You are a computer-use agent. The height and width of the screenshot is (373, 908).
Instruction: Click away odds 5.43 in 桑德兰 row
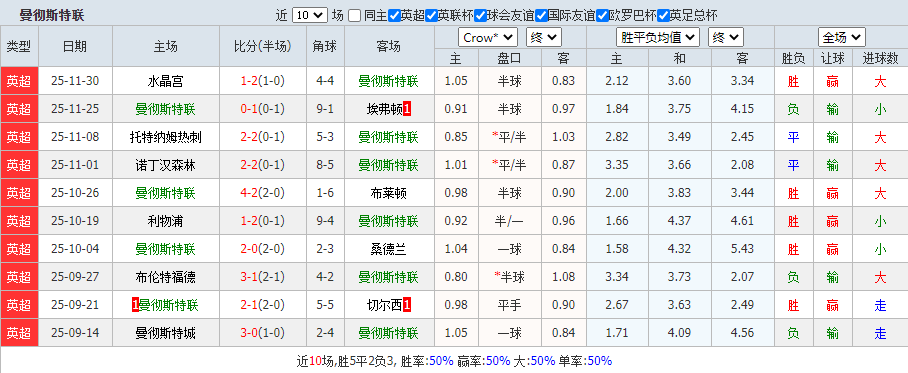[x=742, y=249]
